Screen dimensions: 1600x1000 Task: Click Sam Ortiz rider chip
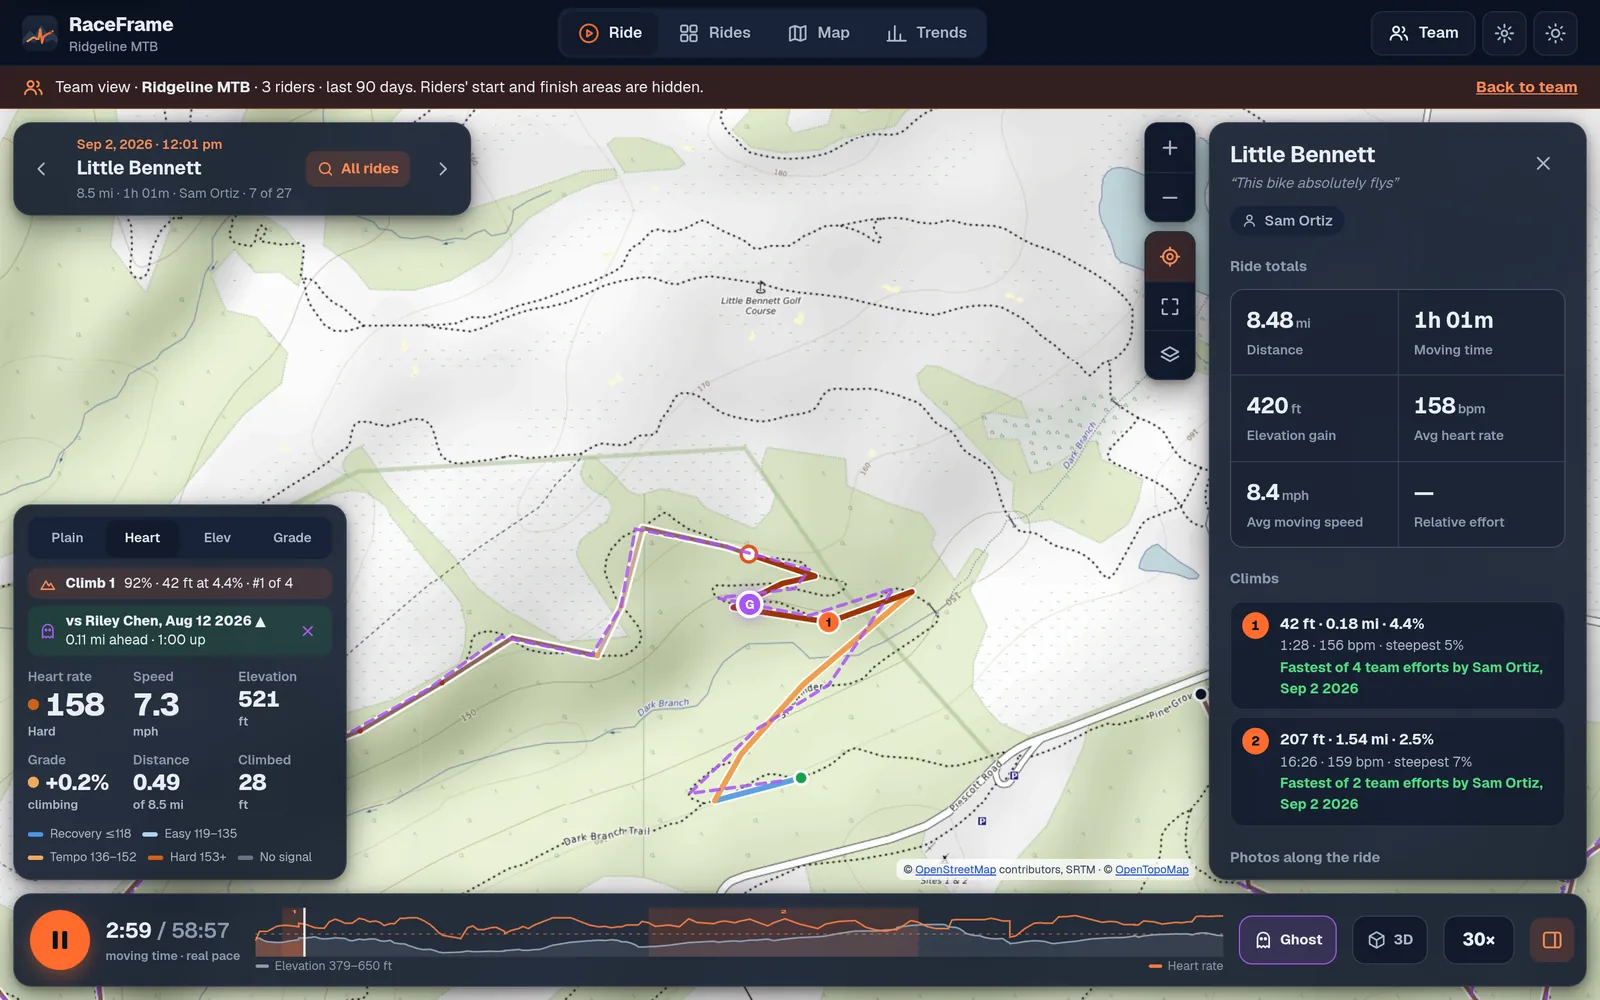(1287, 221)
